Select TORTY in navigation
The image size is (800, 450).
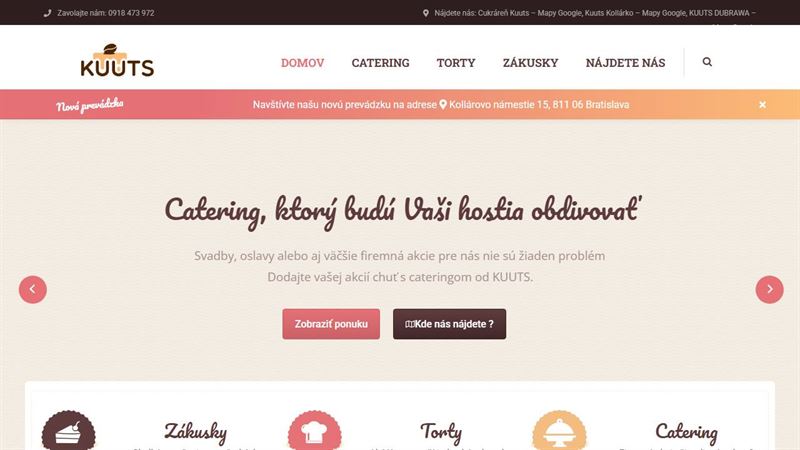click(x=456, y=63)
